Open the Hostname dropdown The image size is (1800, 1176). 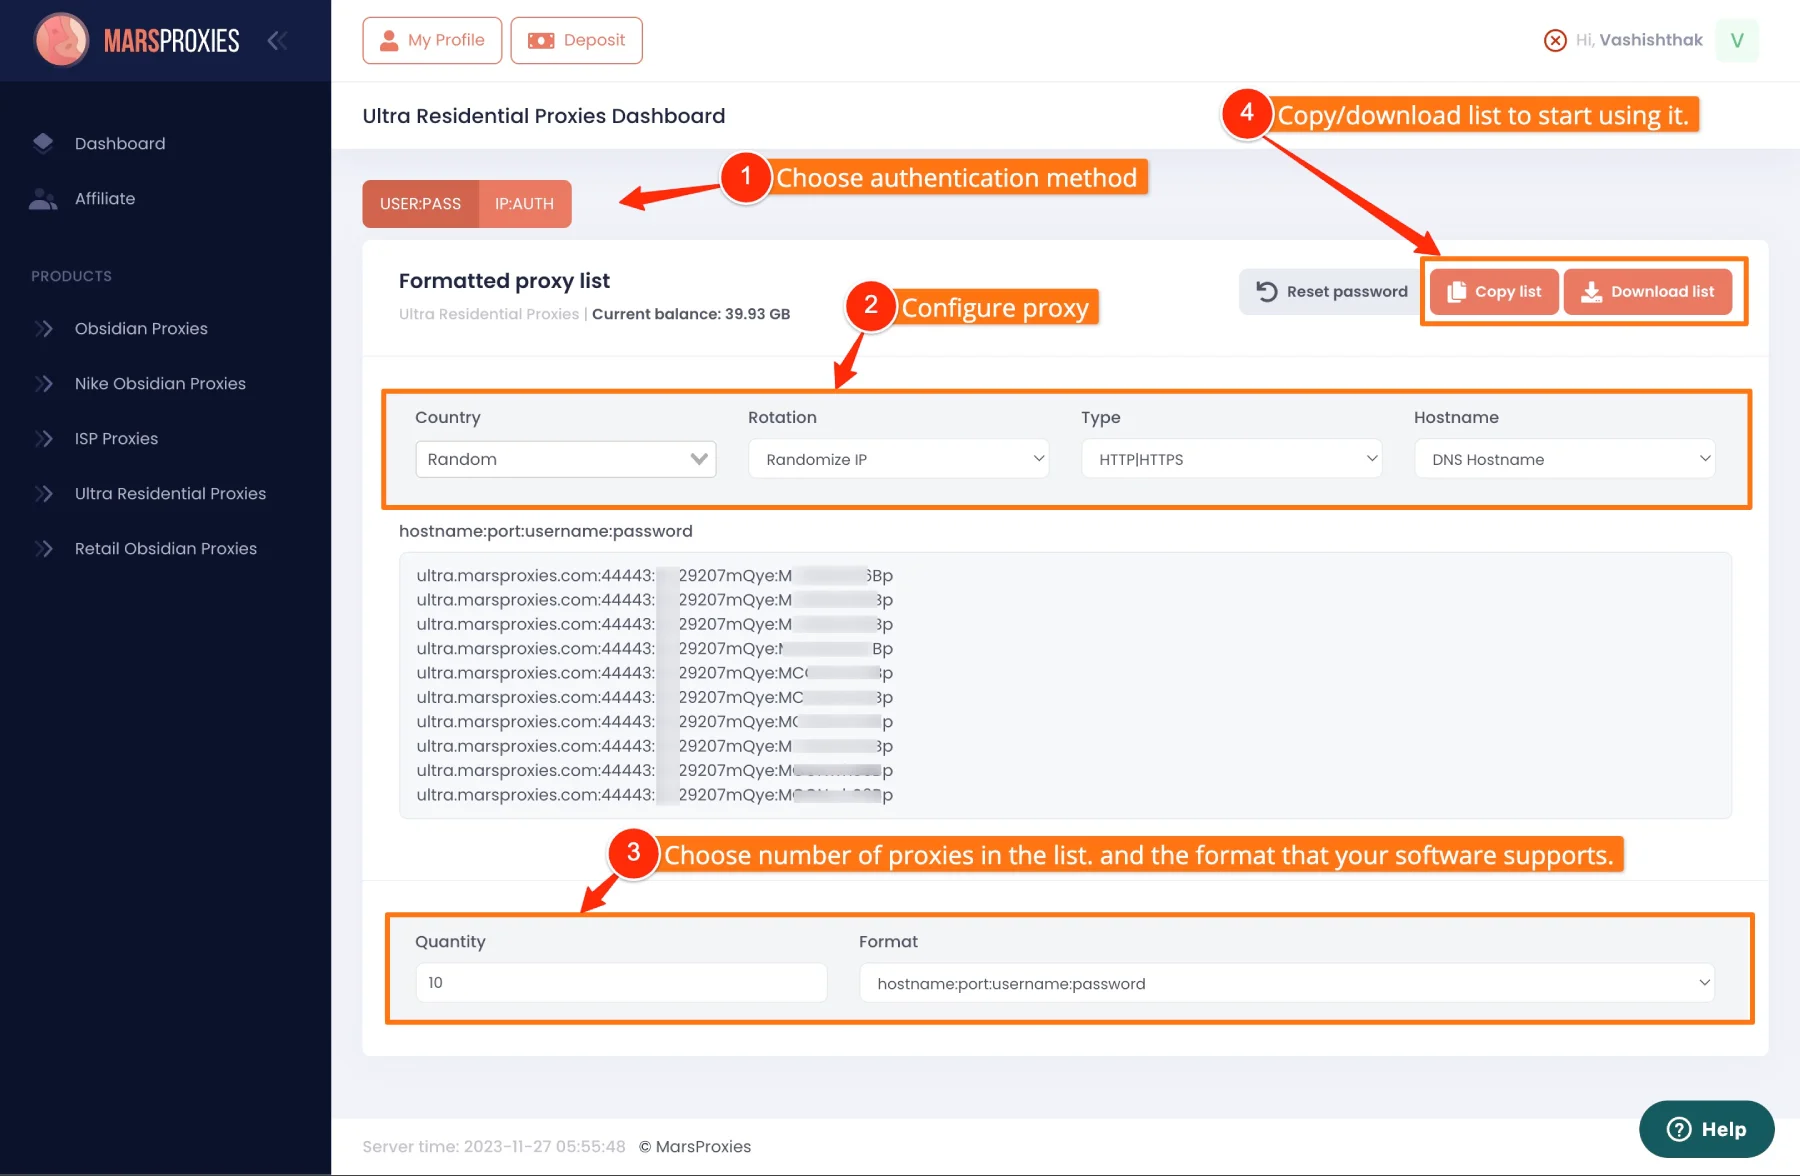[x=1564, y=459]
